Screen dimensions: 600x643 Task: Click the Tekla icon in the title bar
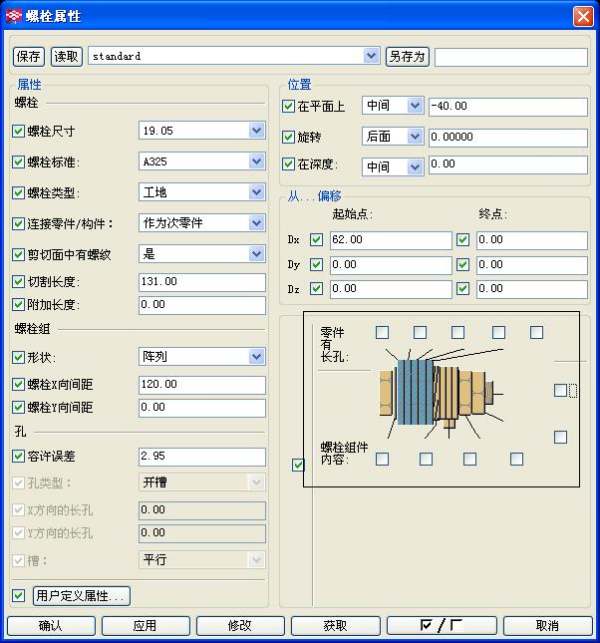[14, 17]
